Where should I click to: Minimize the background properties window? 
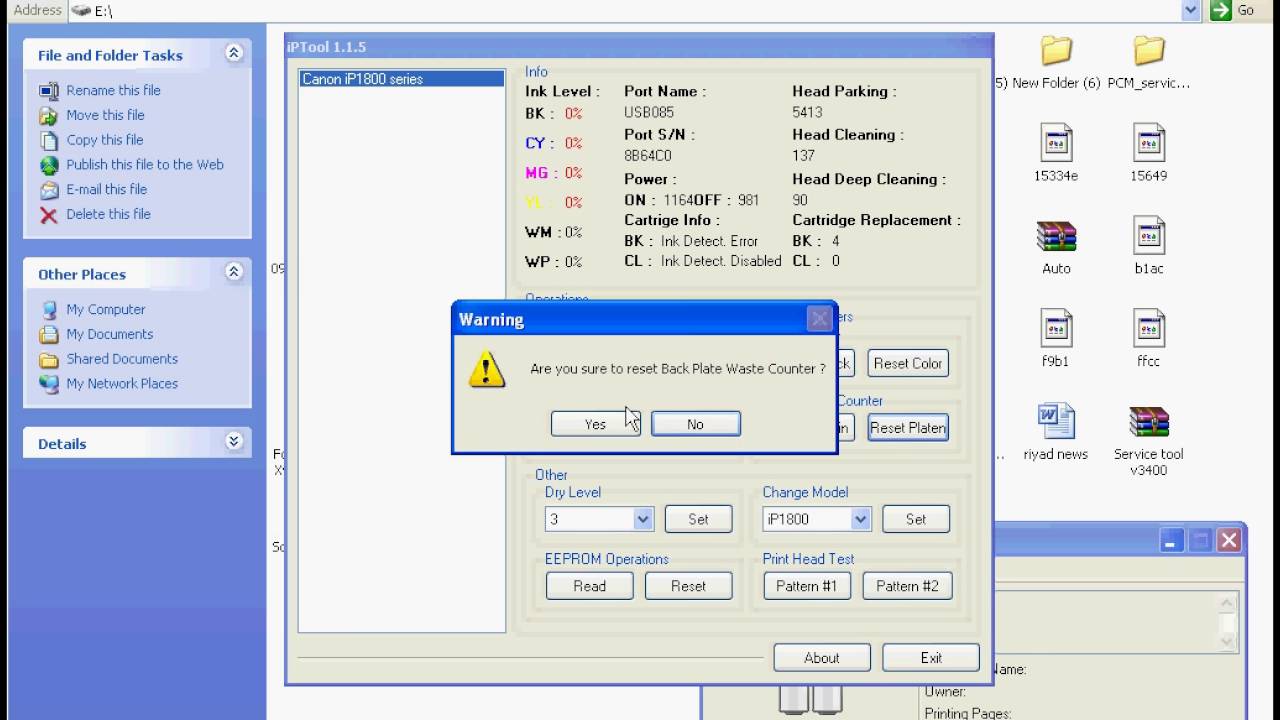point(1173,541)
